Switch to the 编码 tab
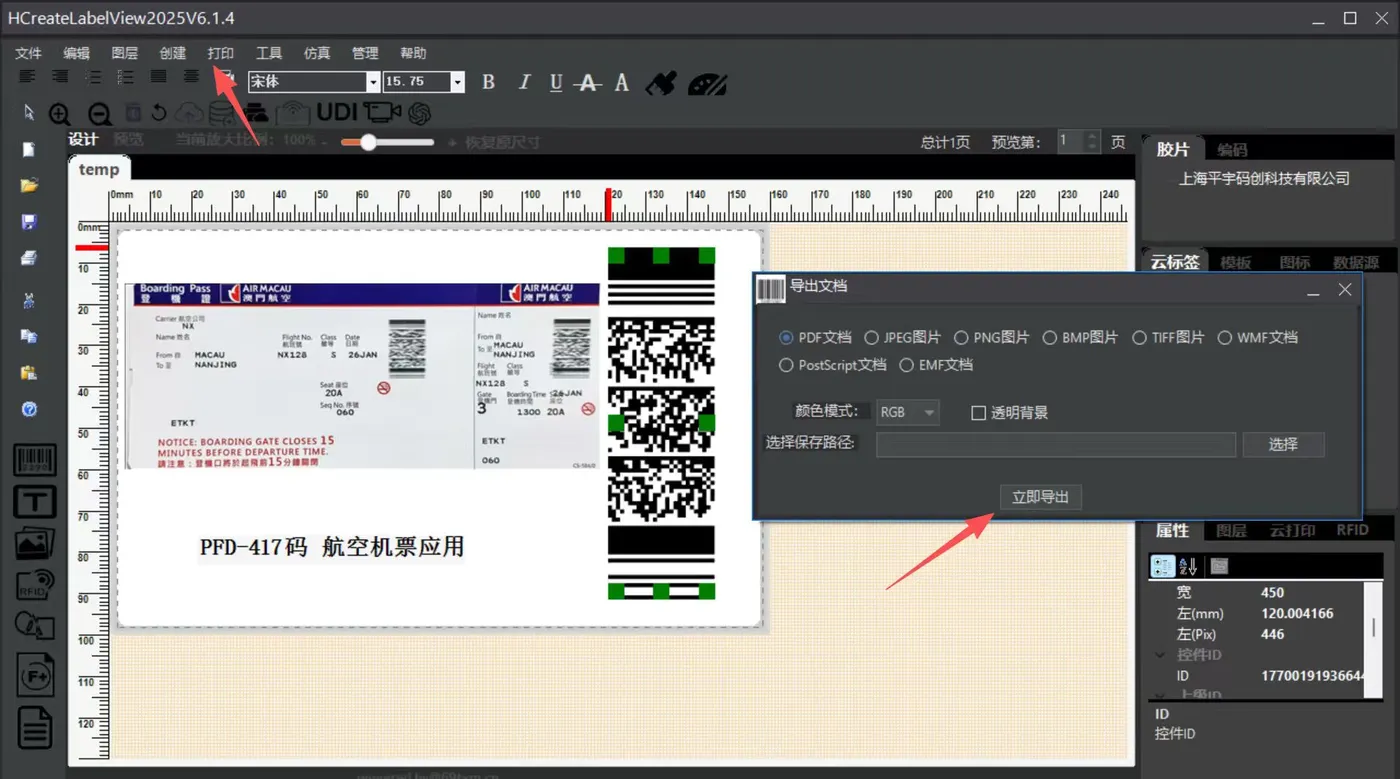The height and width of the screenshot is (779, 1400). (x=1232, y=150)
